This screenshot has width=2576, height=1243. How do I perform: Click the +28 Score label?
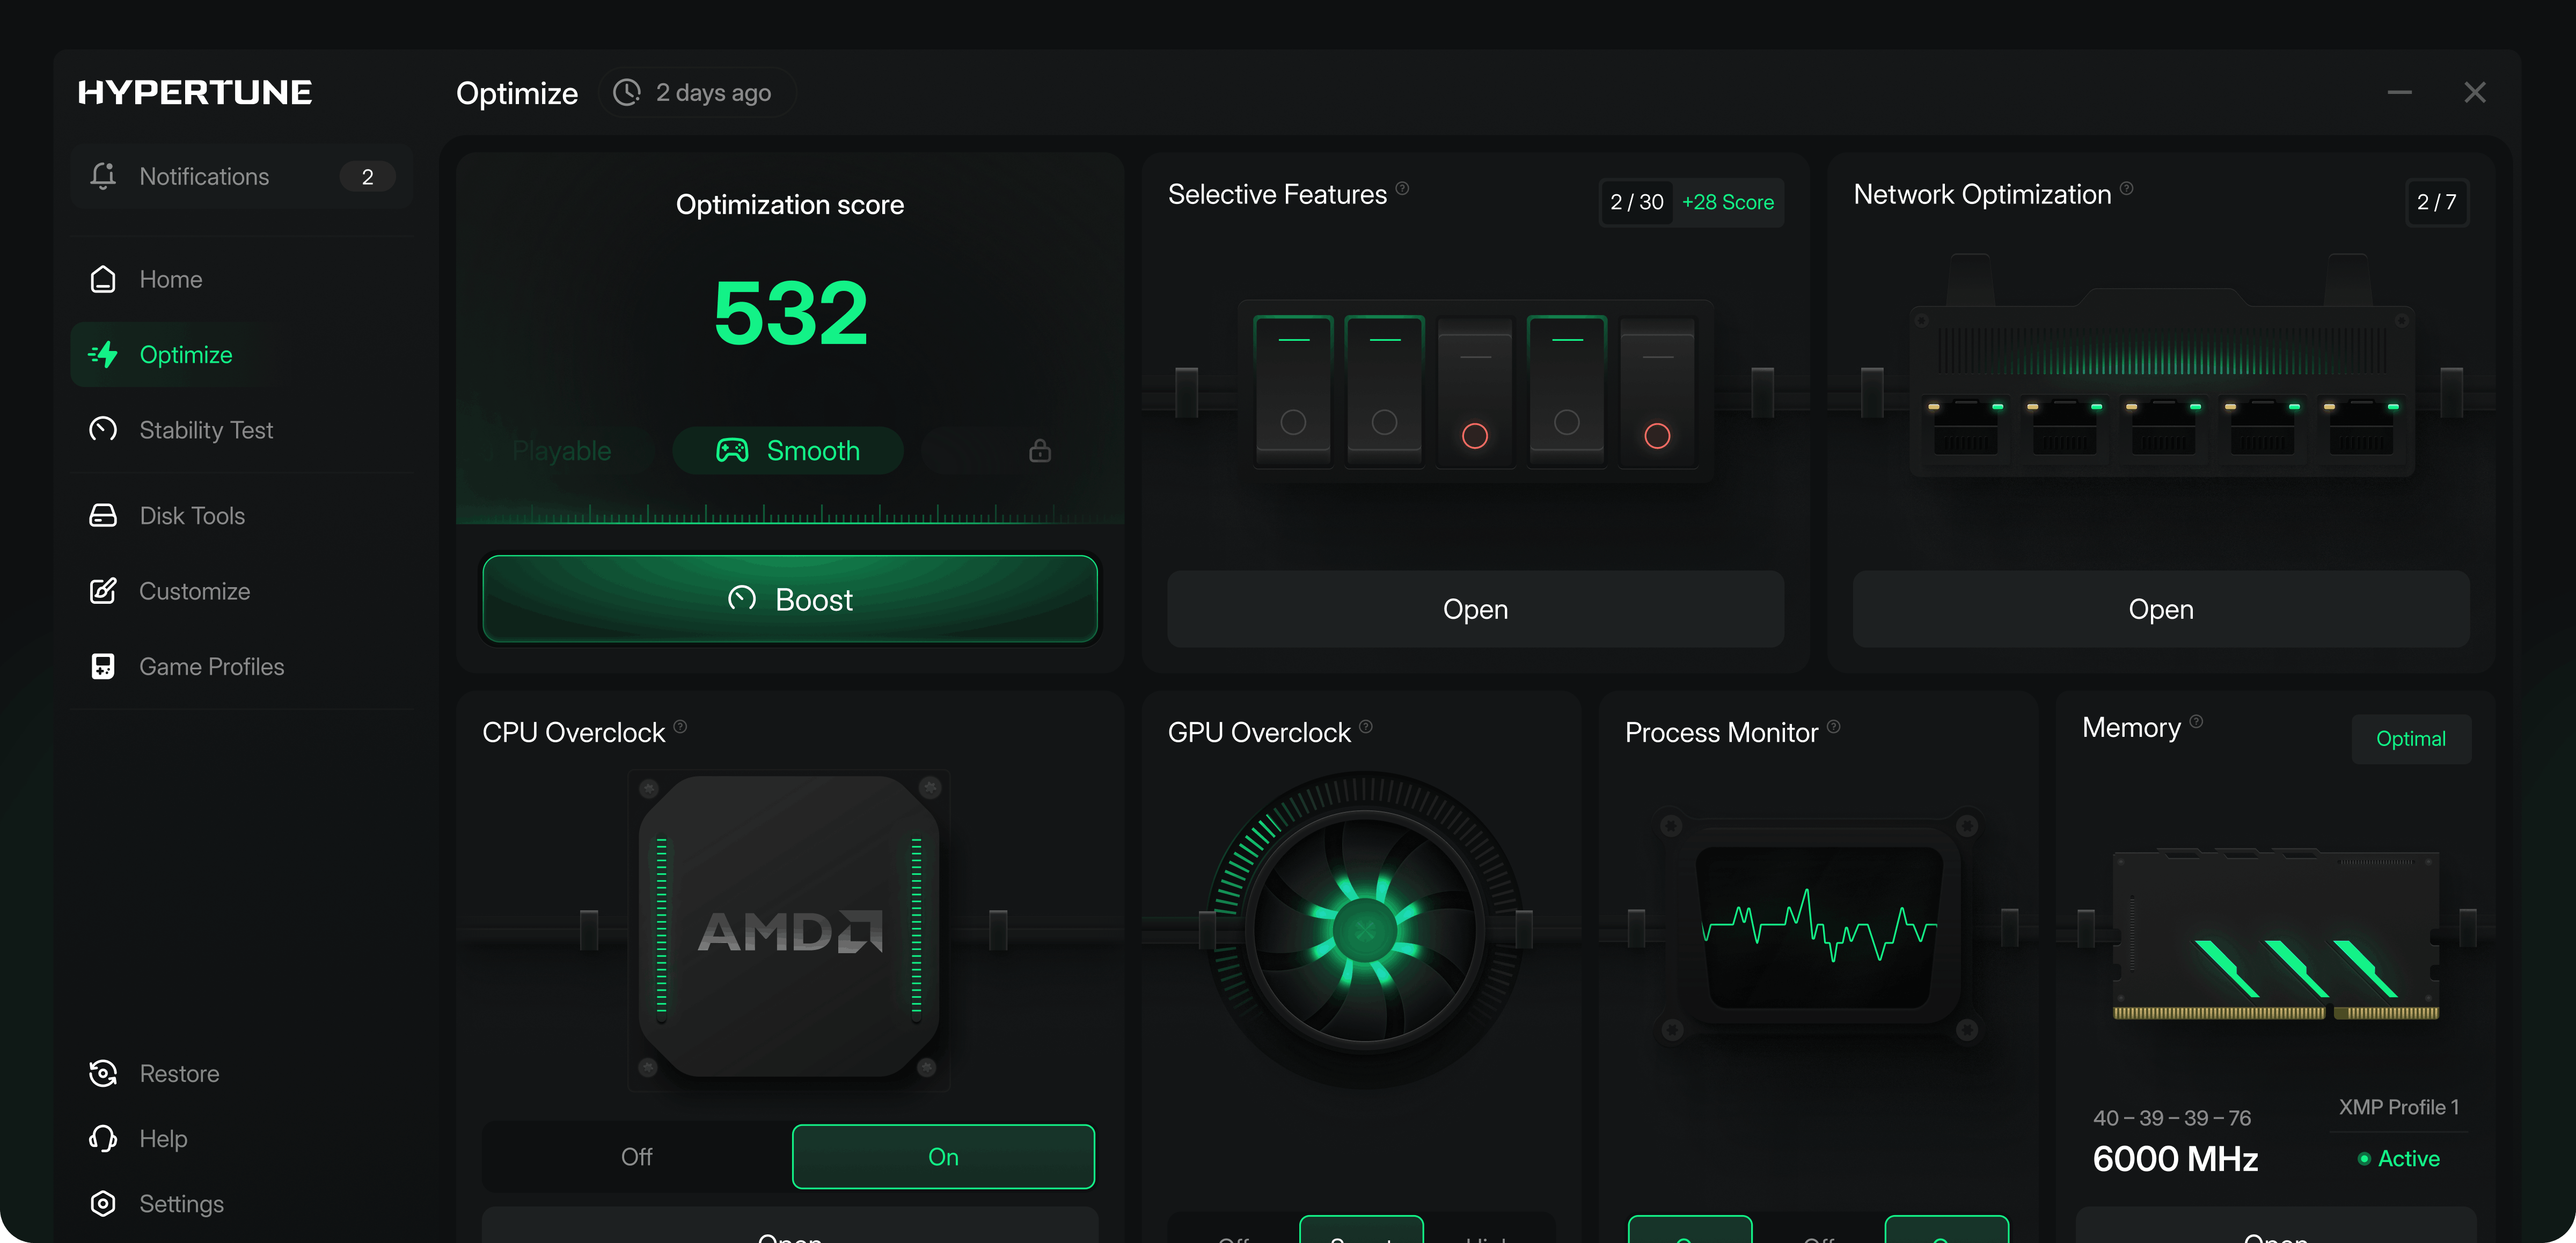click(x=1727, y=202)
